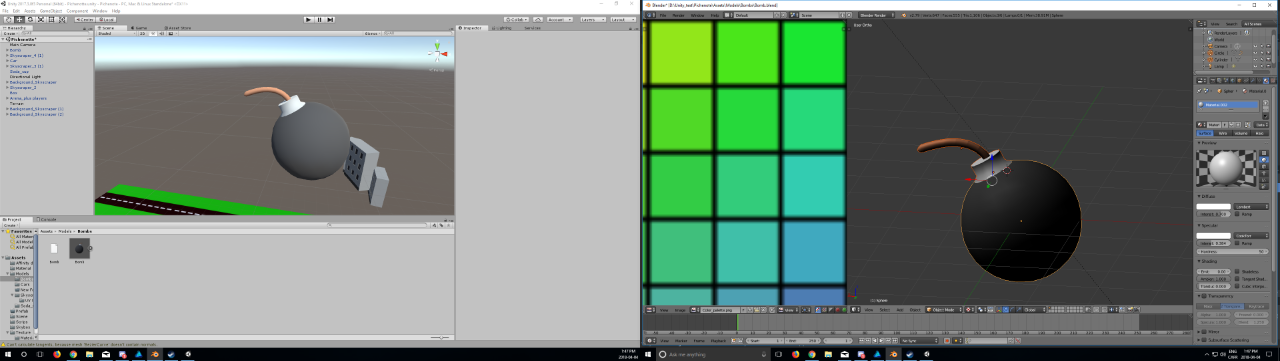The width and height of the screenshot is (1280, 361).
Task: Open Unity File menu
Action: [5, 11]
